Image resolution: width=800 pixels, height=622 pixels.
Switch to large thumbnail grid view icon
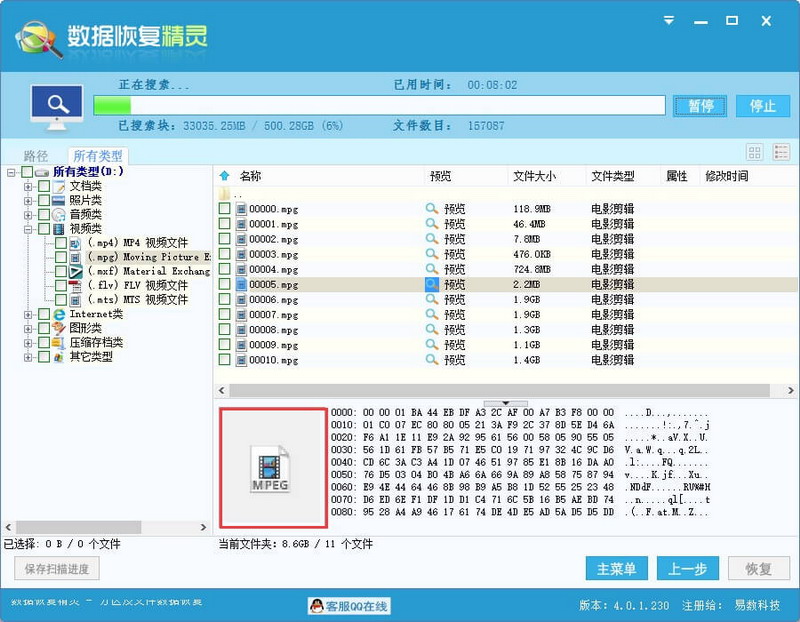[x=755, y=152]
